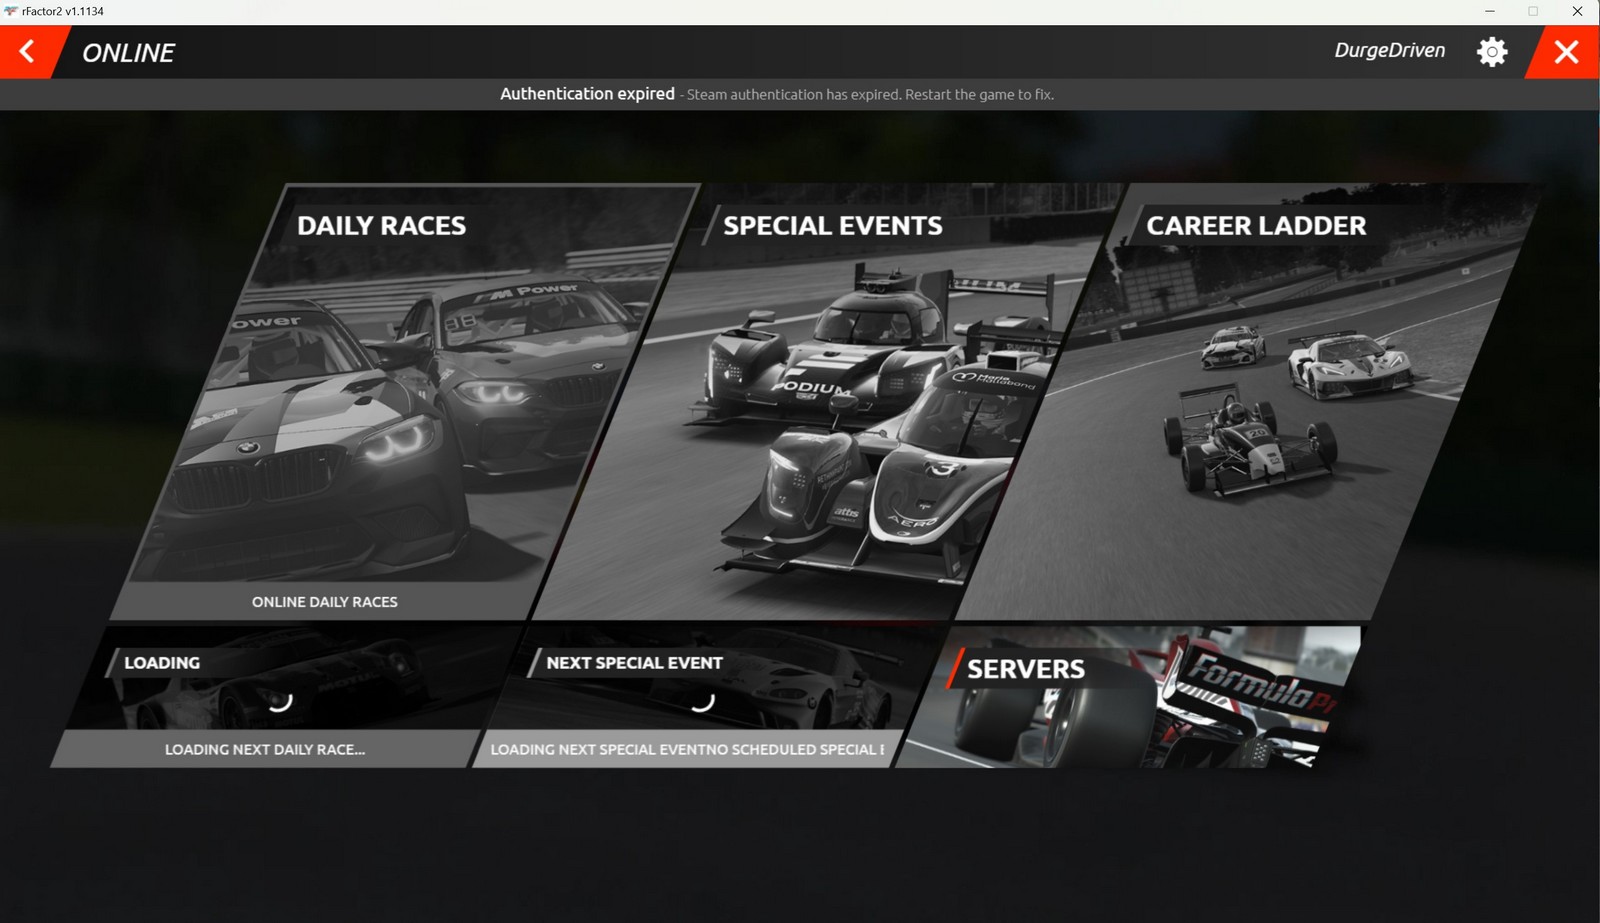1600x923 pixels.
Task: Minimize the rFactor2 window
Action: pyautogui.click(x=1490, y=12)
